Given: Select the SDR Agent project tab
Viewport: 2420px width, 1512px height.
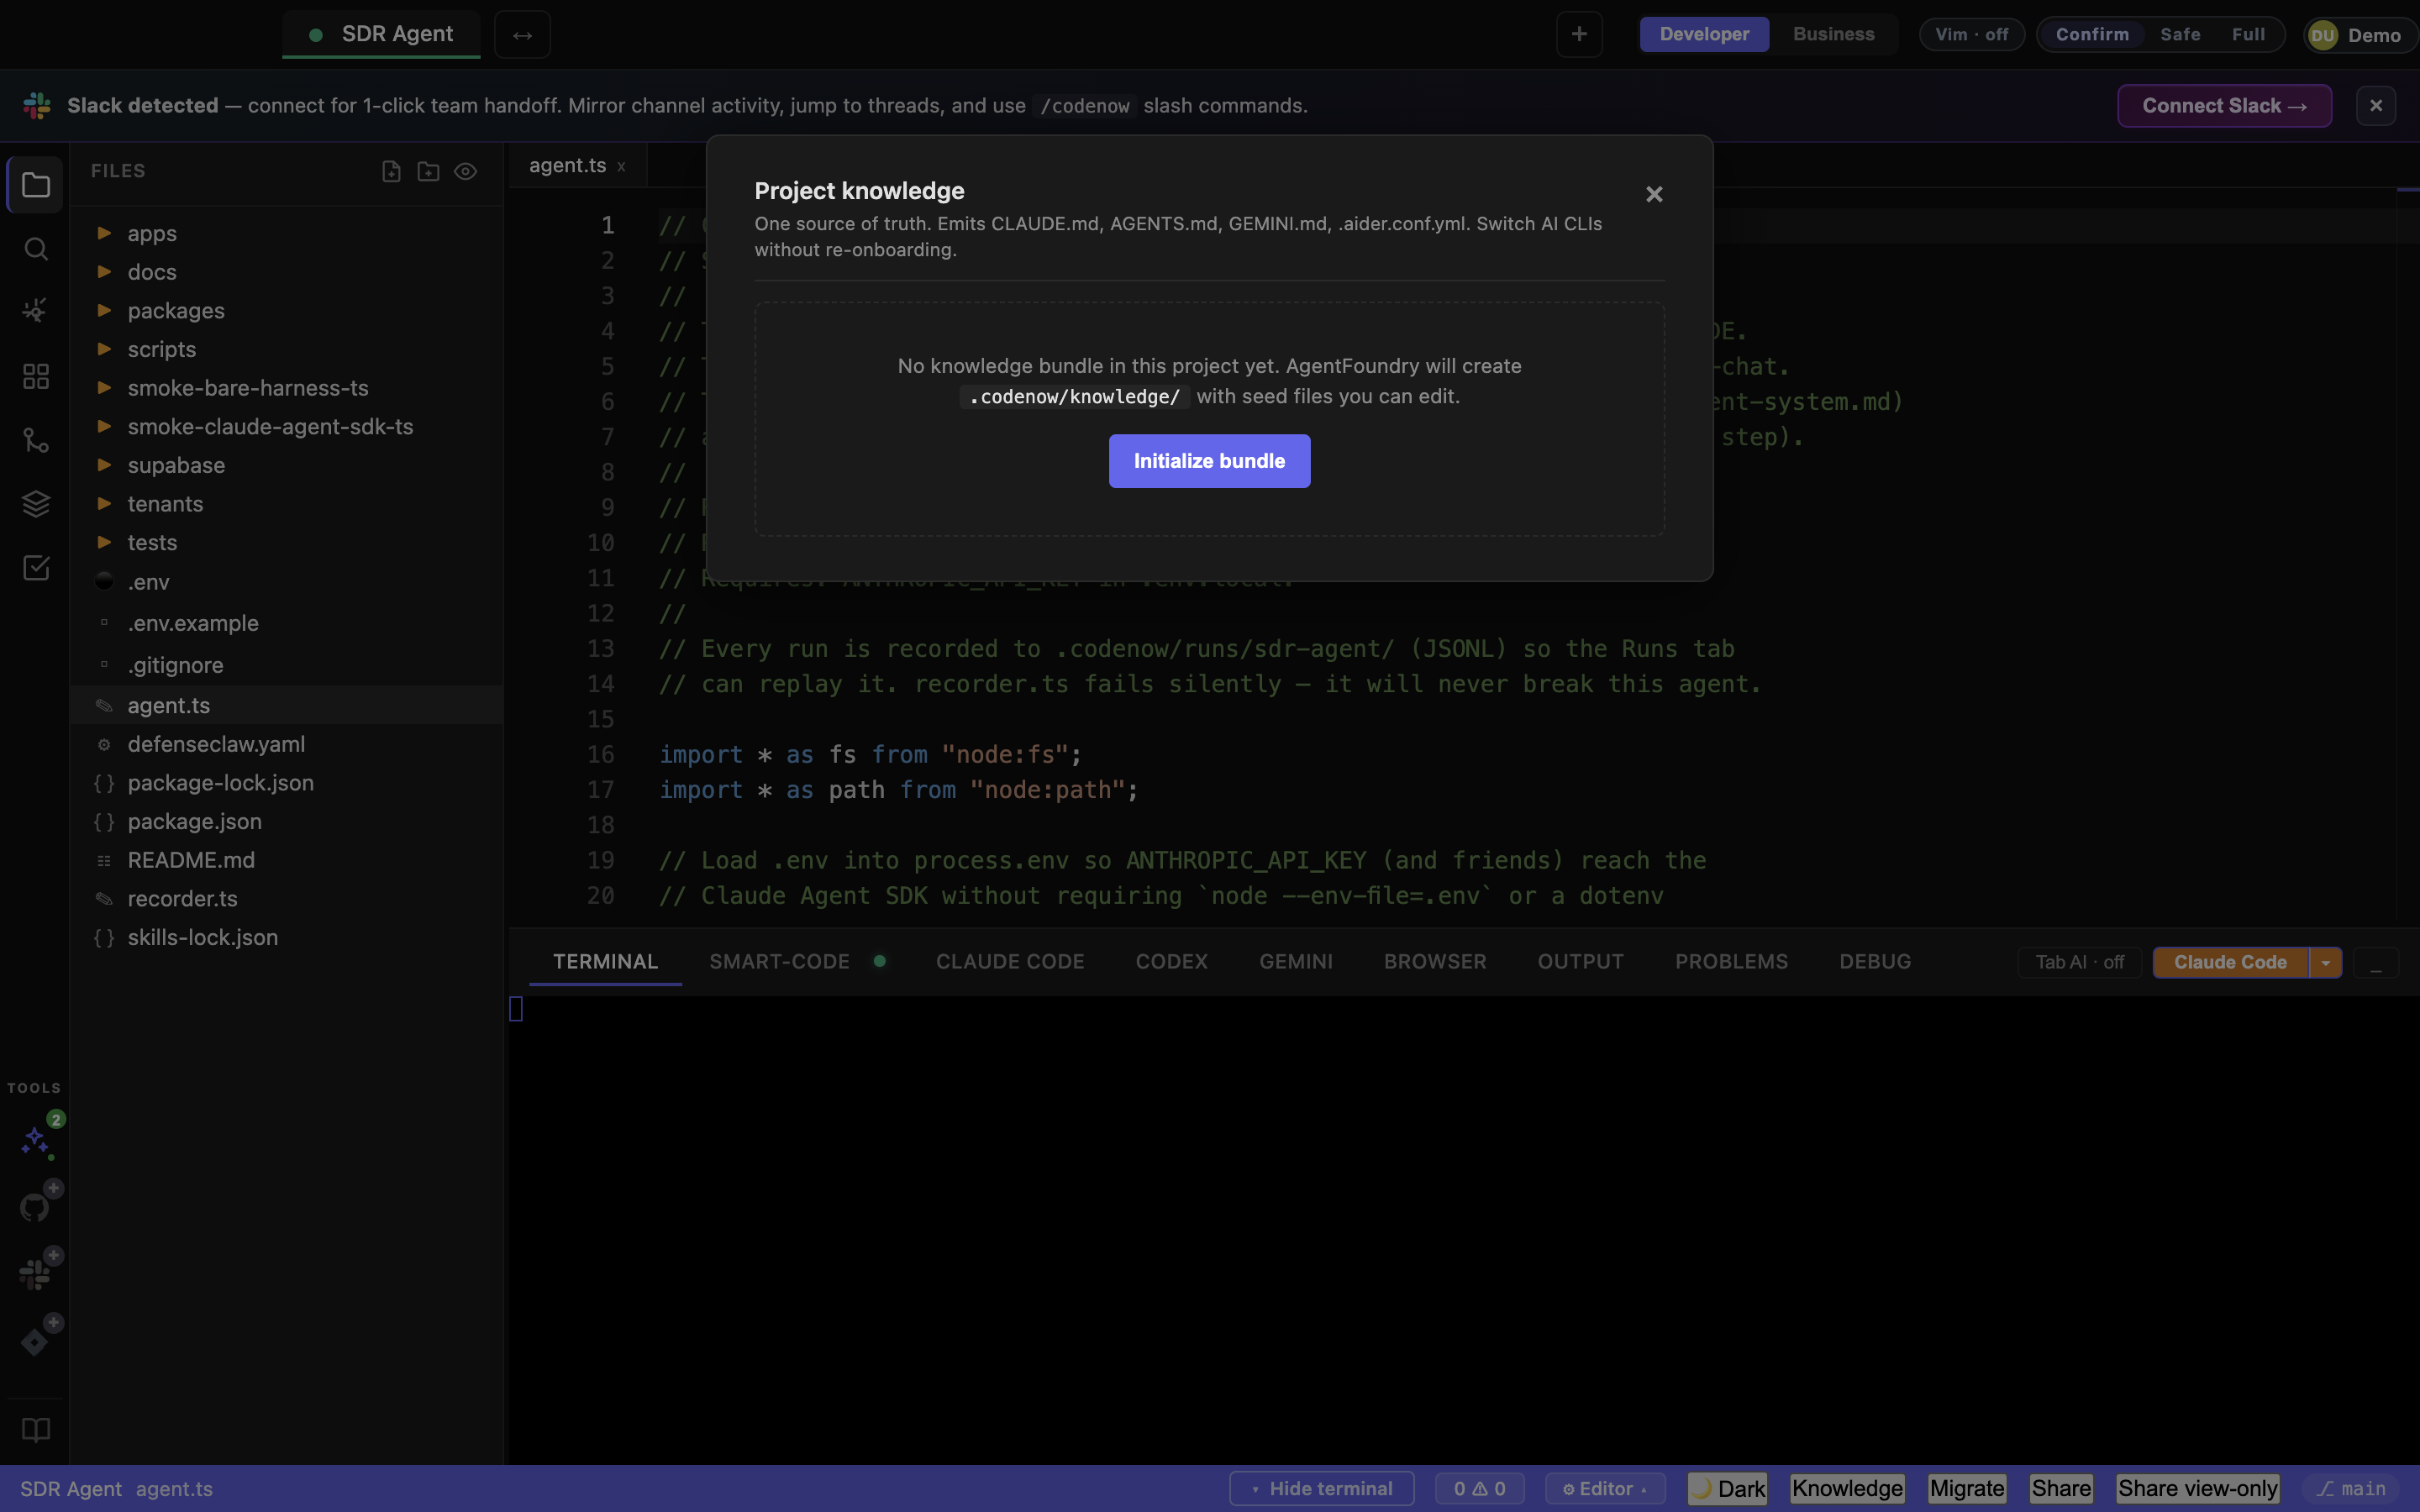Looking at the screenshot, I should (x=381, y=35).
